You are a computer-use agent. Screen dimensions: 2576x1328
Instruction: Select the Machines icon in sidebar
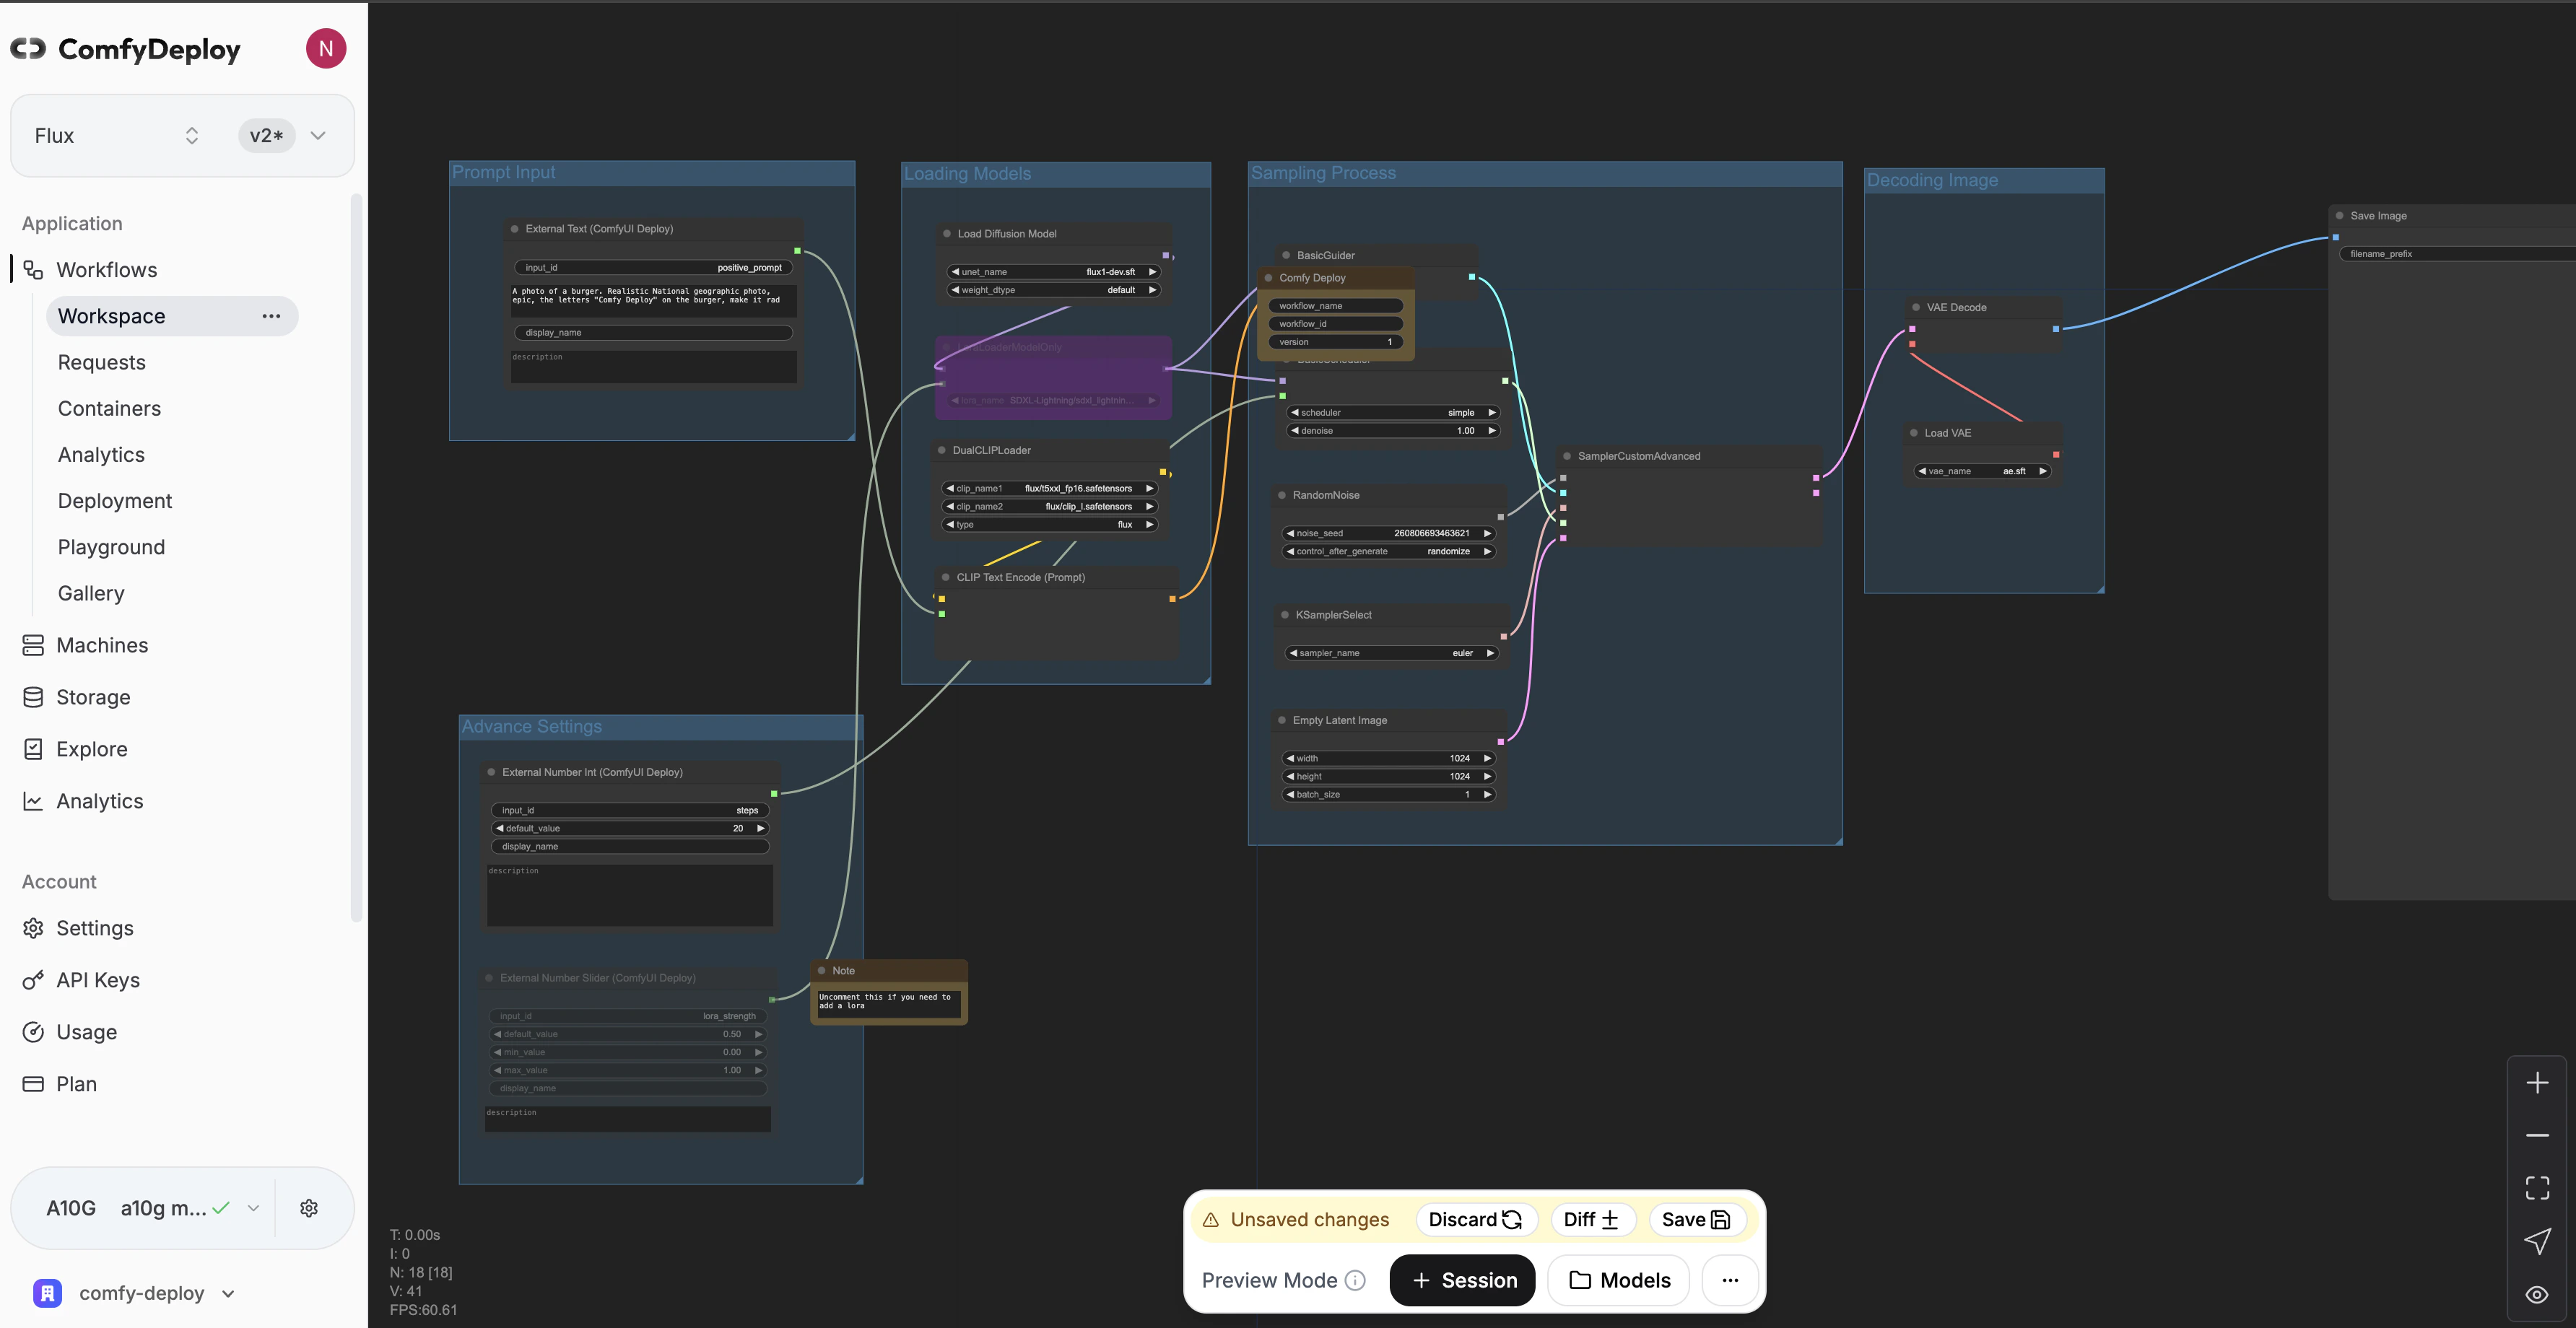33,645
